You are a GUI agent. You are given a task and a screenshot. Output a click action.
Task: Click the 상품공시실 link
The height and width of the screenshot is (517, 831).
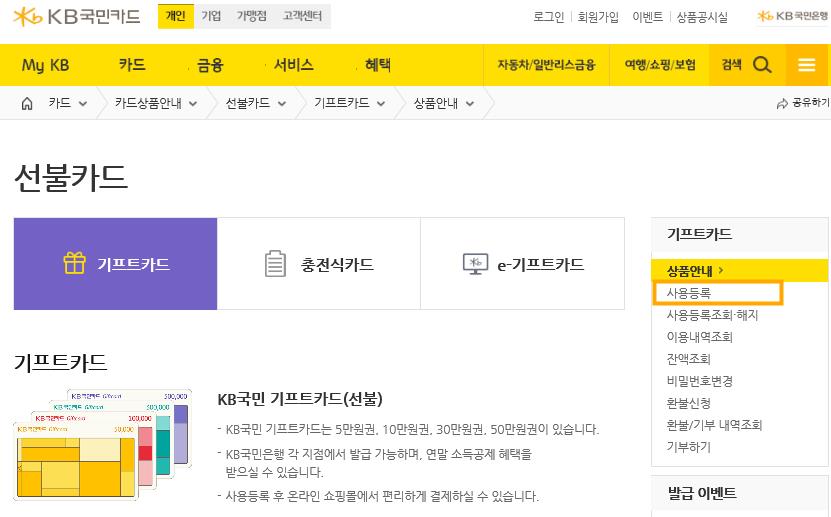pos(702,17)
